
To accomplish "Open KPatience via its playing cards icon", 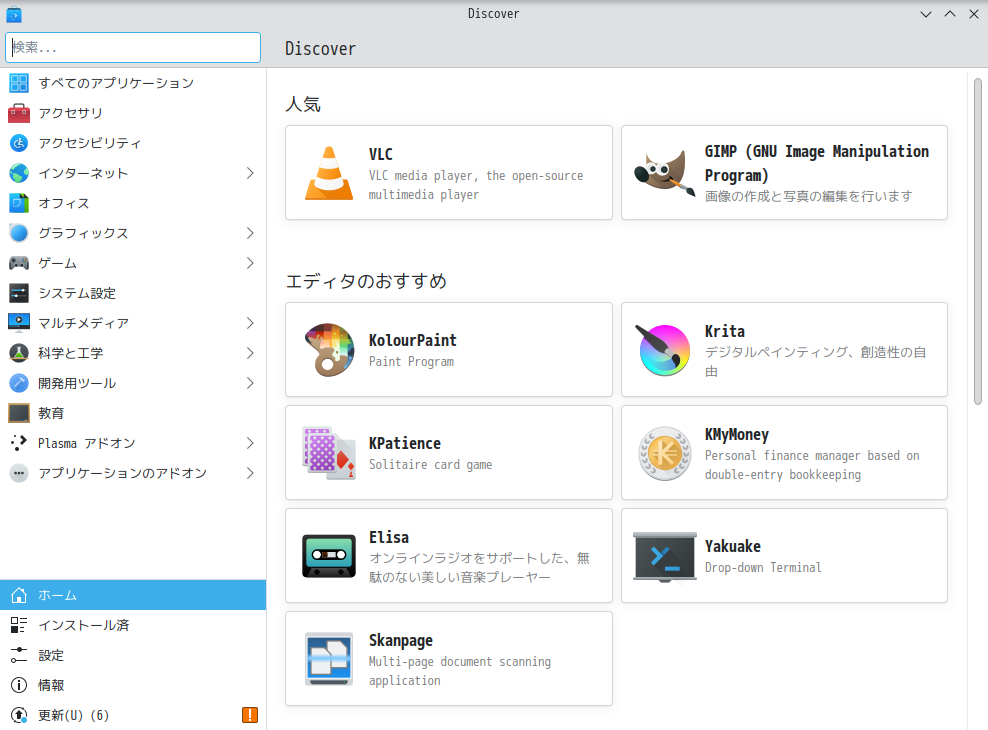I will point(328,452).
